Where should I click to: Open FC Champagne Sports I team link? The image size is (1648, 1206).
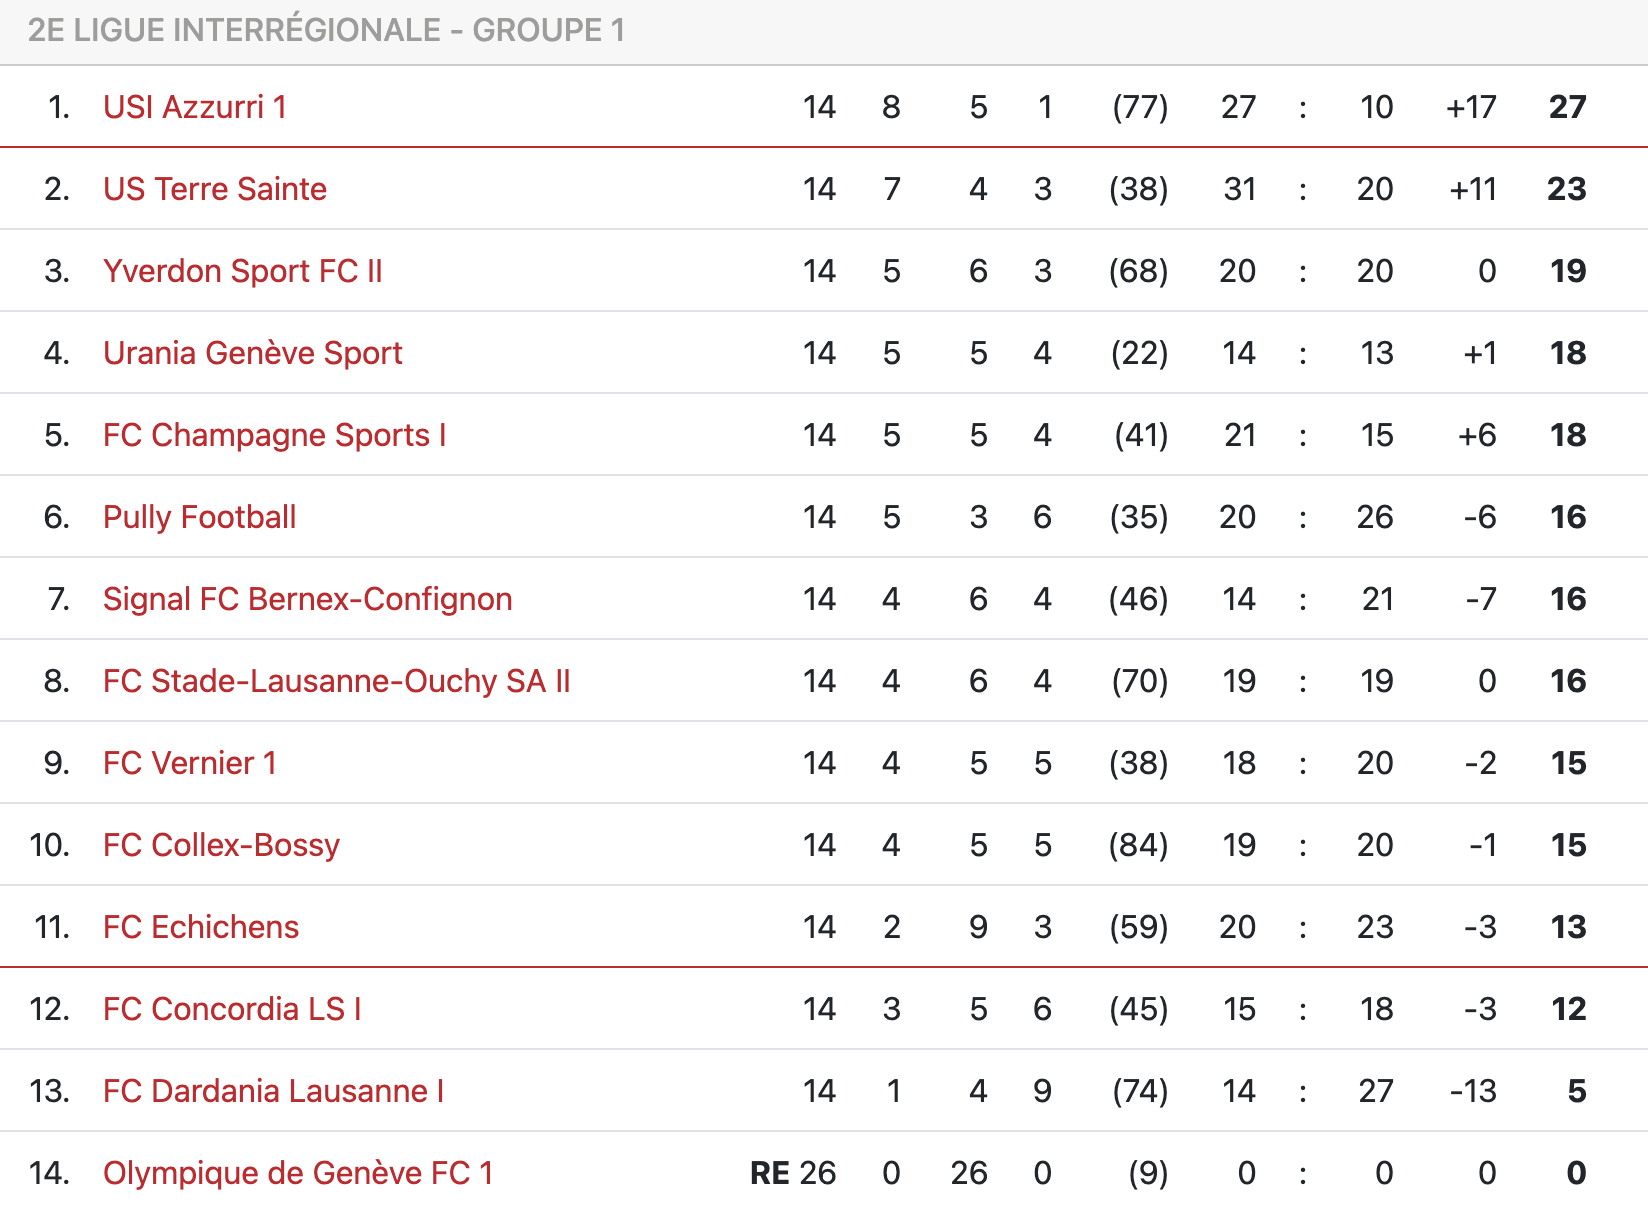coord(275,435)
